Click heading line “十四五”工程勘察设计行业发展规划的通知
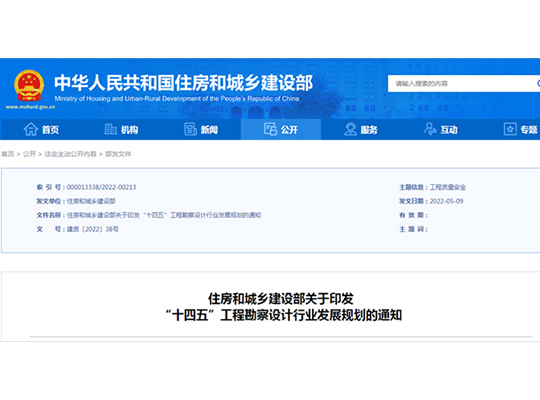Viewport: 540px width, 400px height. pos(283,315)
